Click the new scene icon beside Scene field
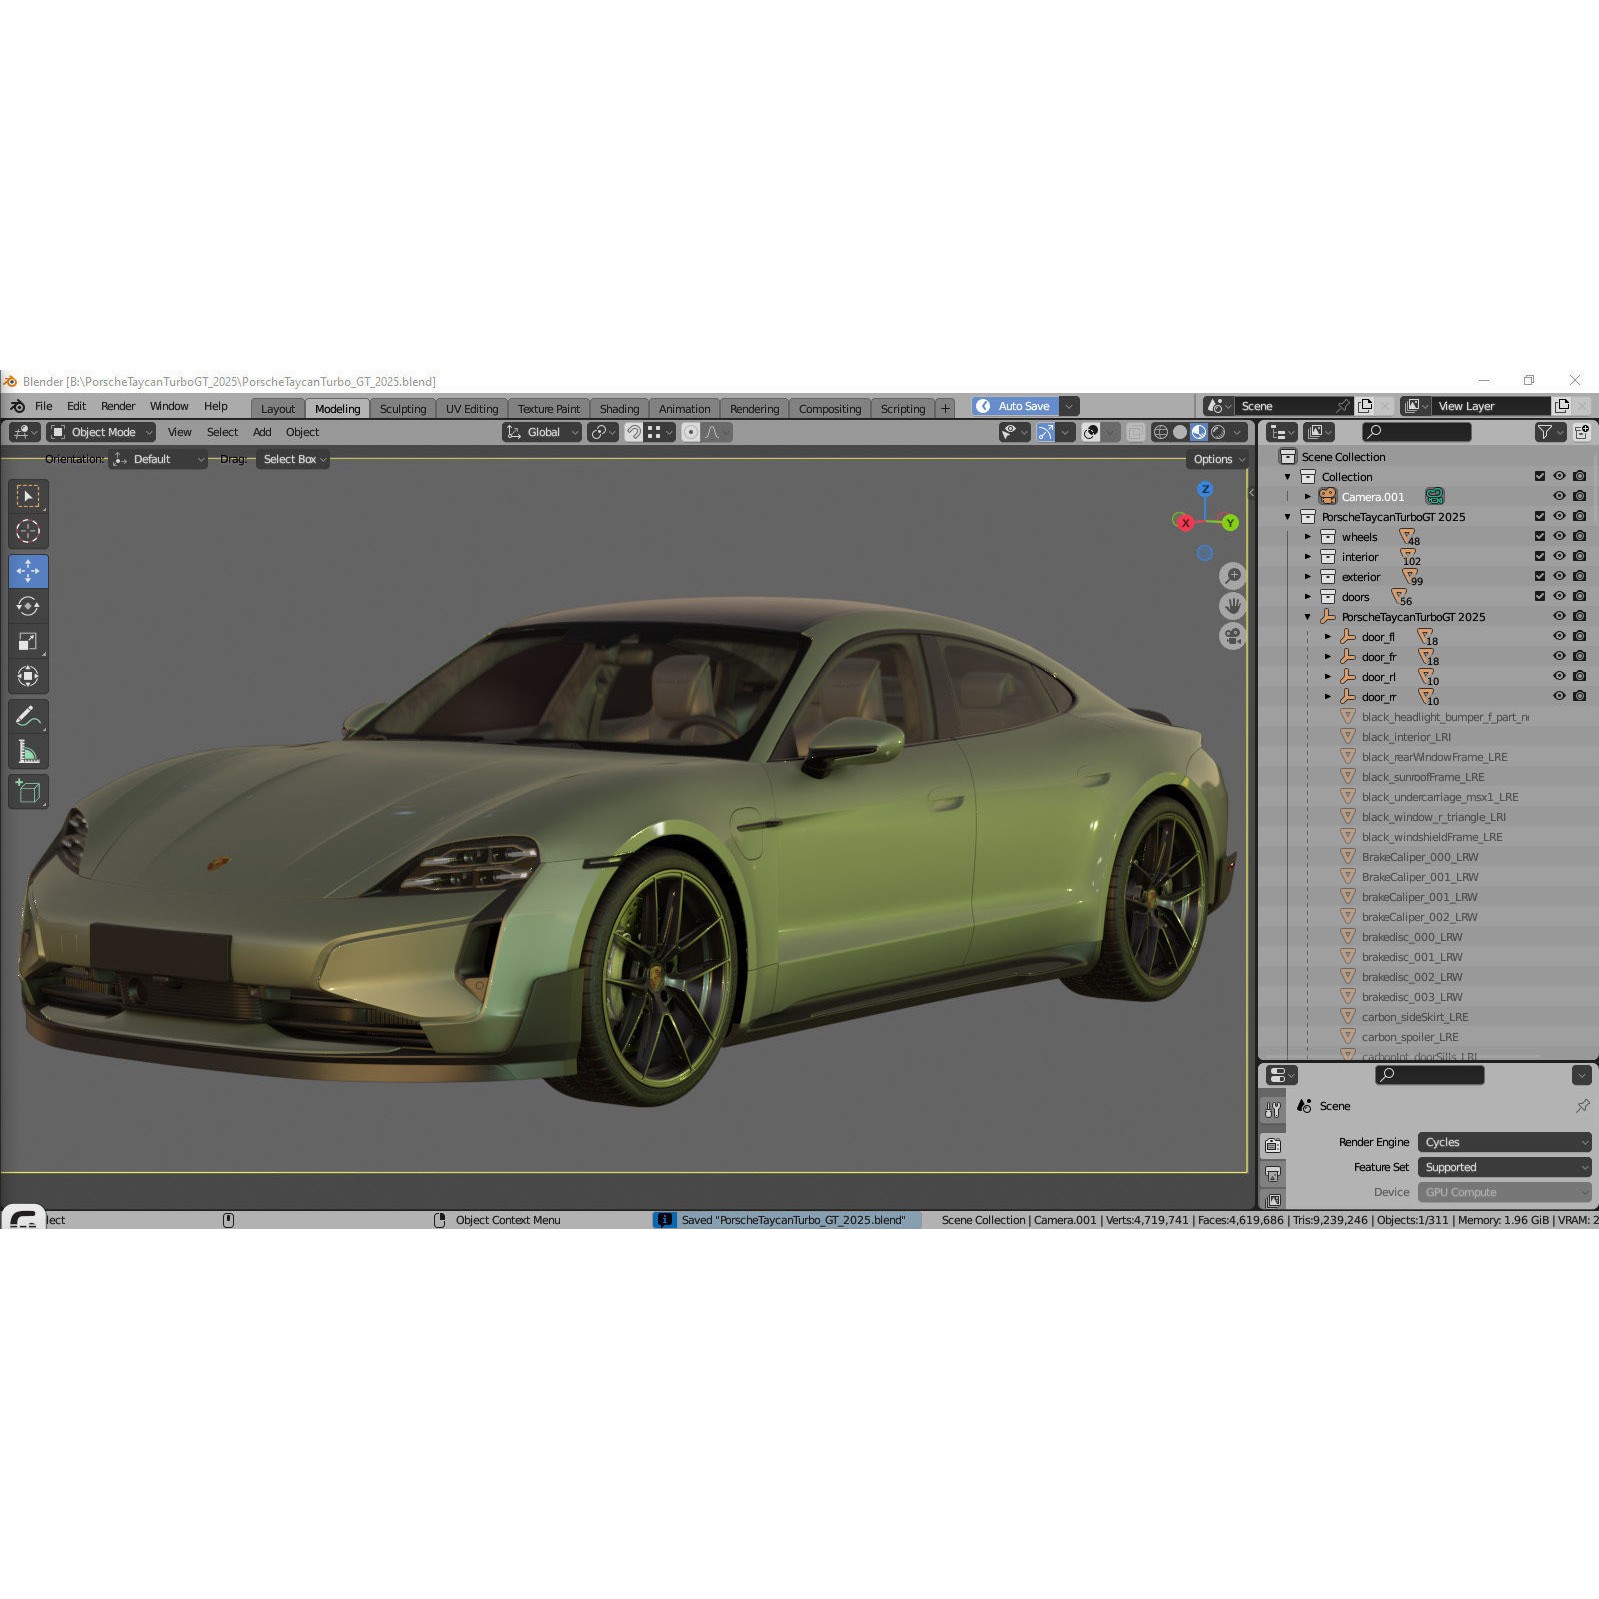The height and width of the screenshot is (1599, 1599). pos(1365,406)
